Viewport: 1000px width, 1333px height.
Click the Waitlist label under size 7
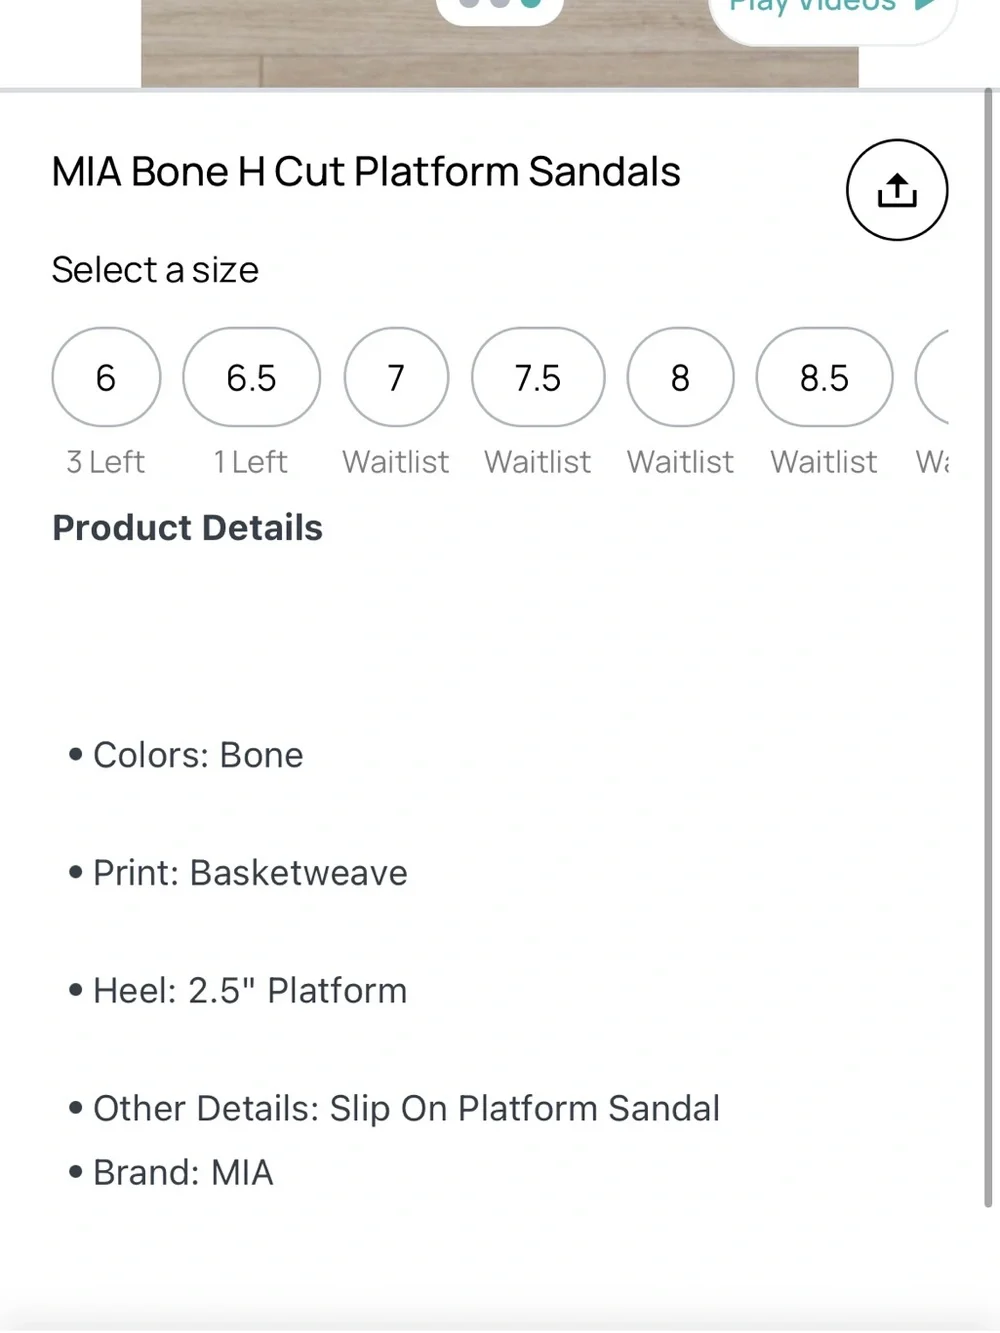(396, 462)
